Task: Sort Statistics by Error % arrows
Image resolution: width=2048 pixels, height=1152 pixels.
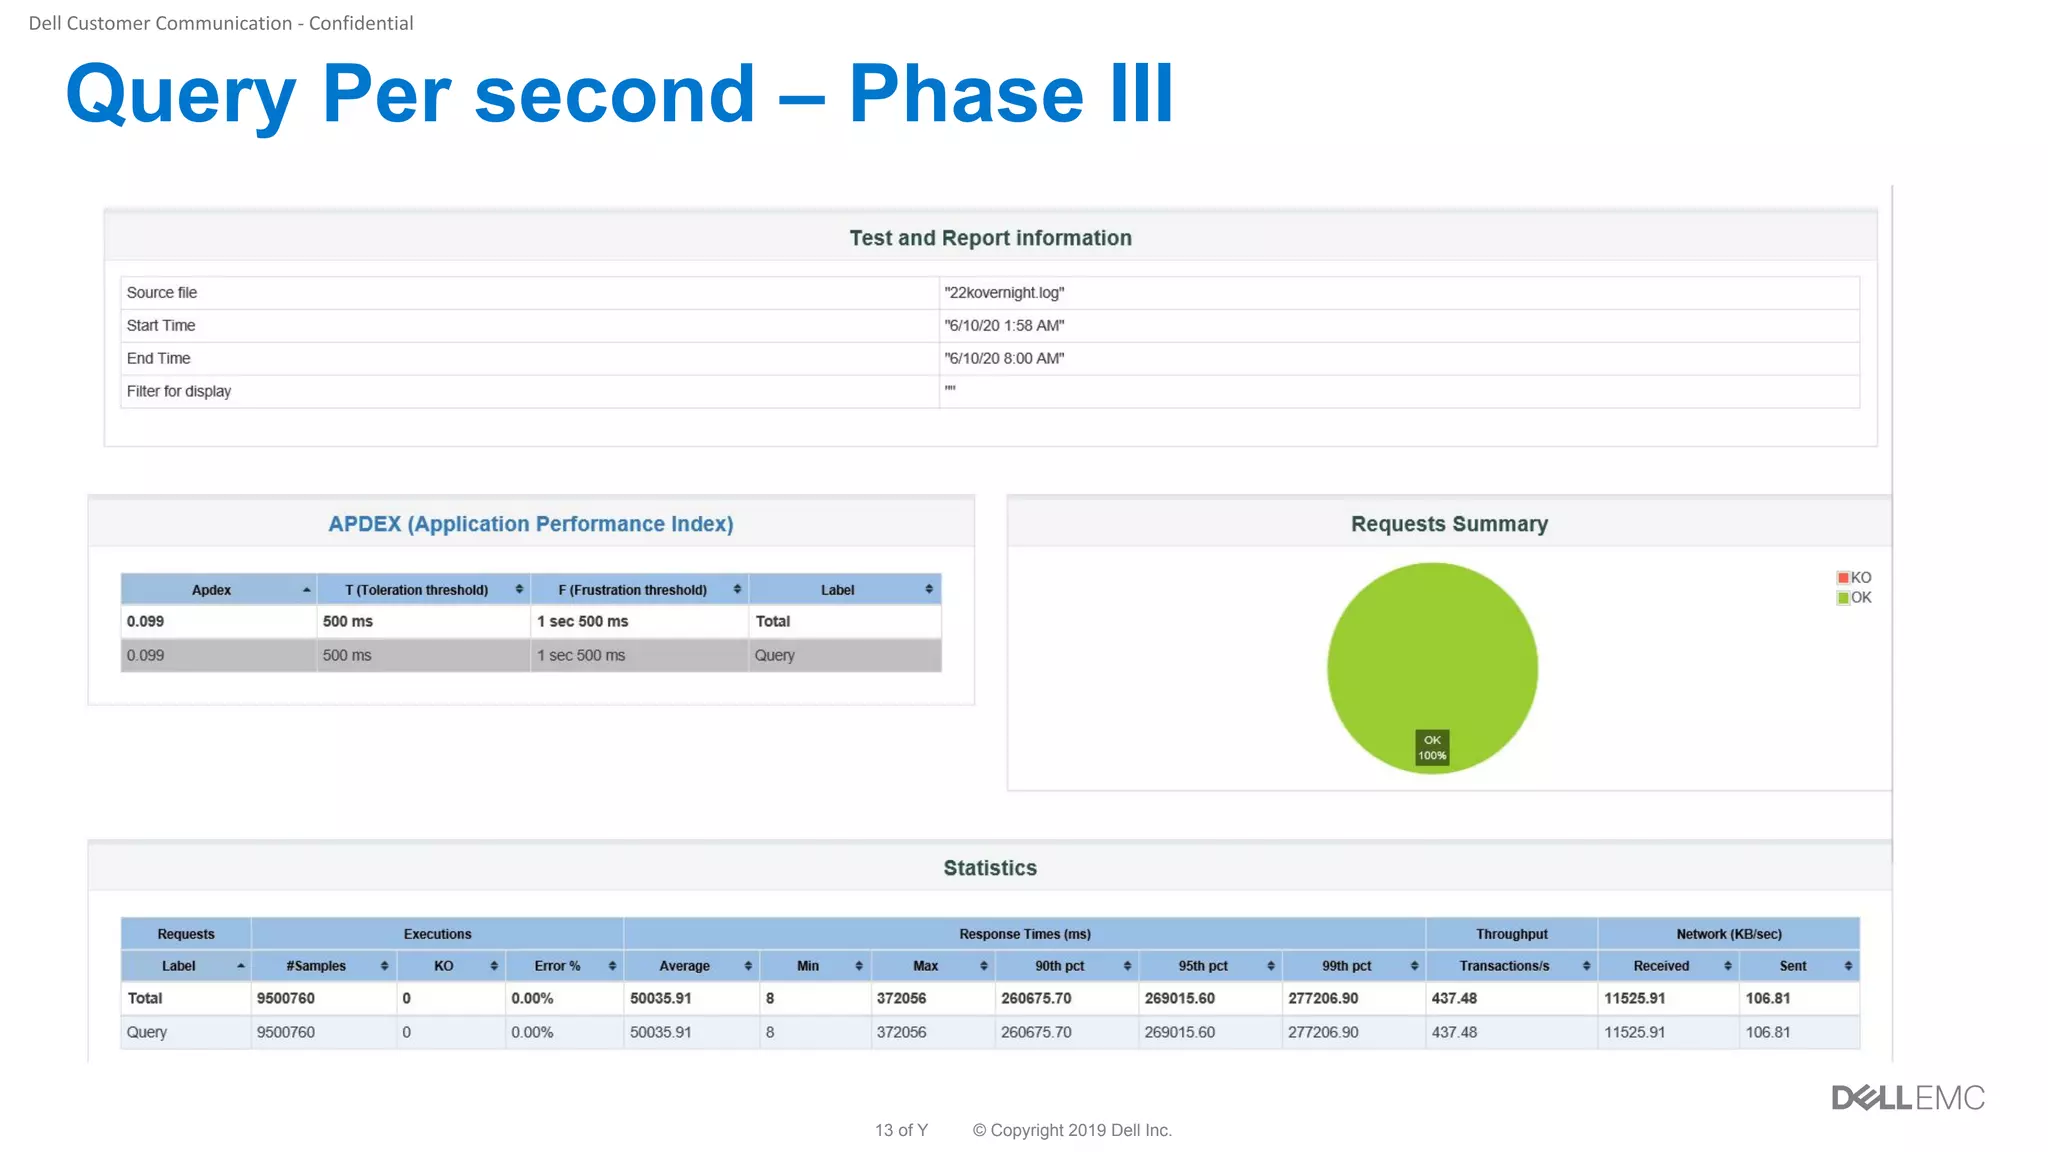Action: [x=612, y=966]
